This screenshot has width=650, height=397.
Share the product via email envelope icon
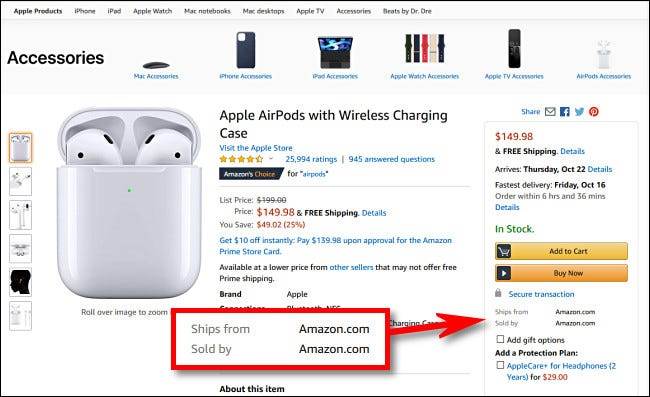coord(550,111)
